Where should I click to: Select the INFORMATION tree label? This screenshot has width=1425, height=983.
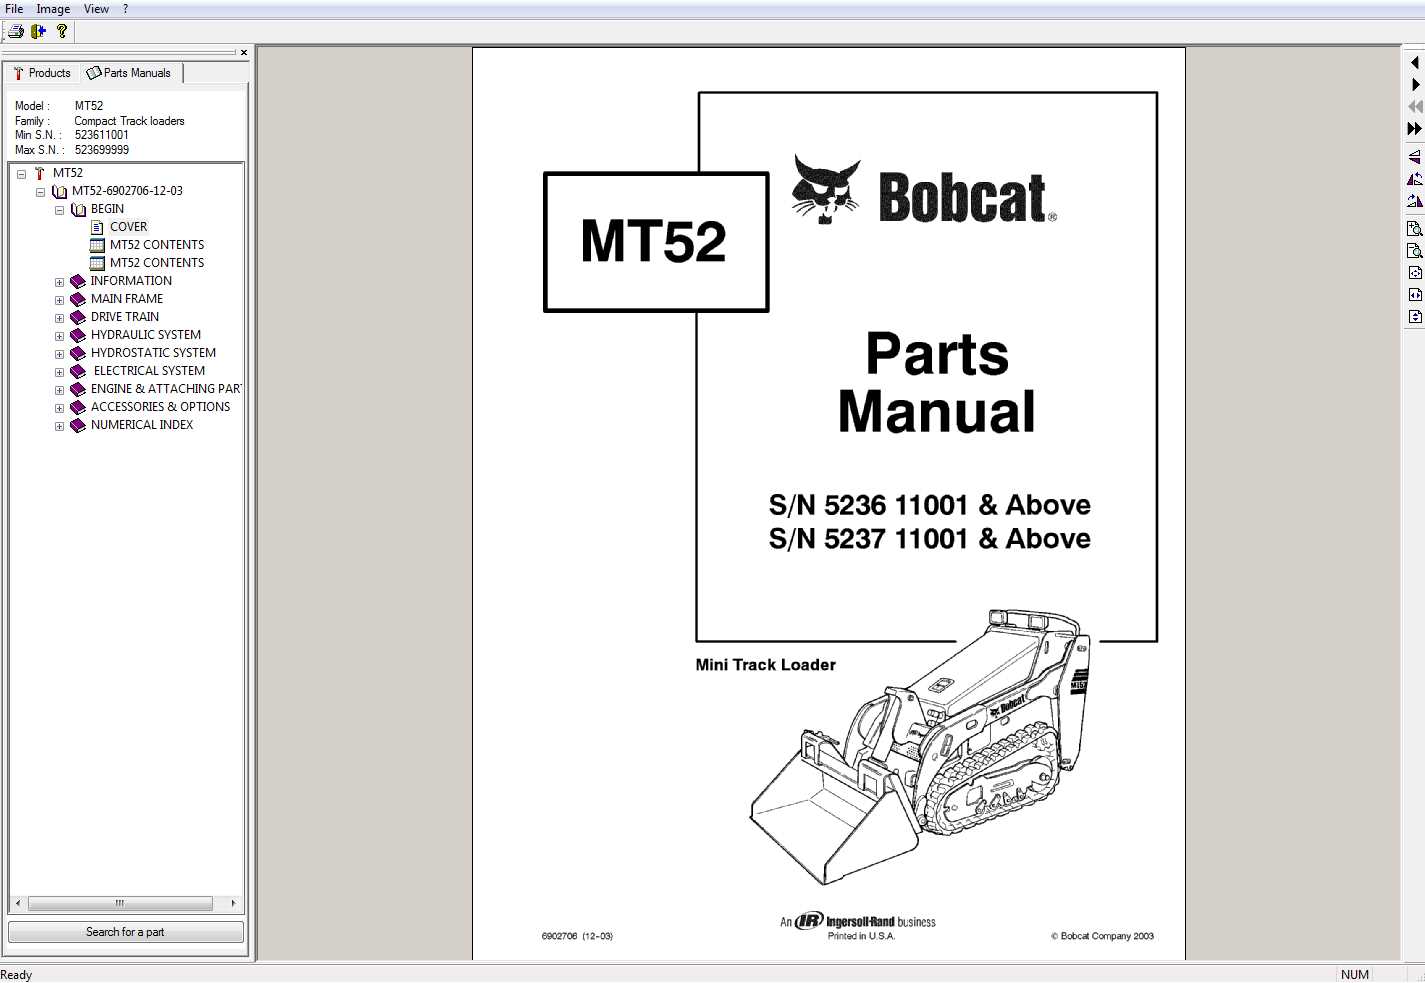click(x=131, y=281)
